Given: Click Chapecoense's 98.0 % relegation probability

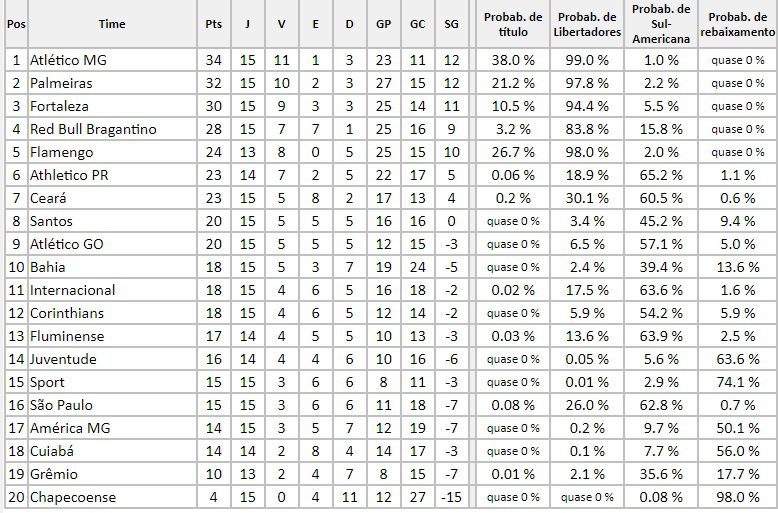Looking at the screenshot, I should 737,497.
